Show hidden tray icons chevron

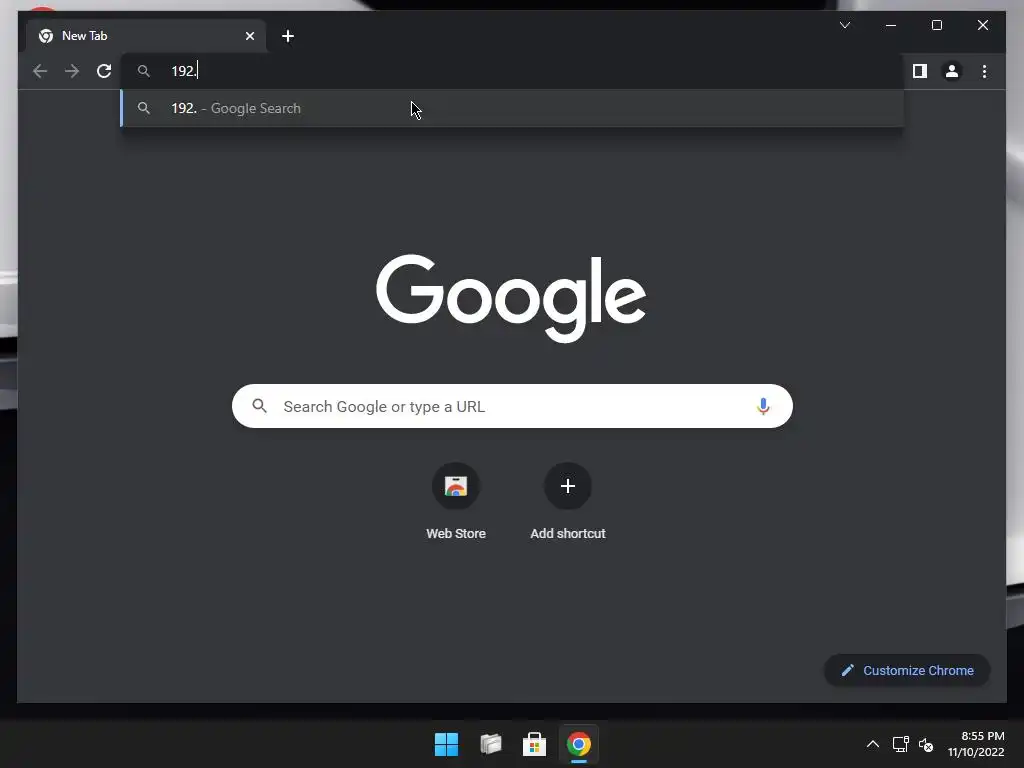pyautogui.click(x=872, y=744)
